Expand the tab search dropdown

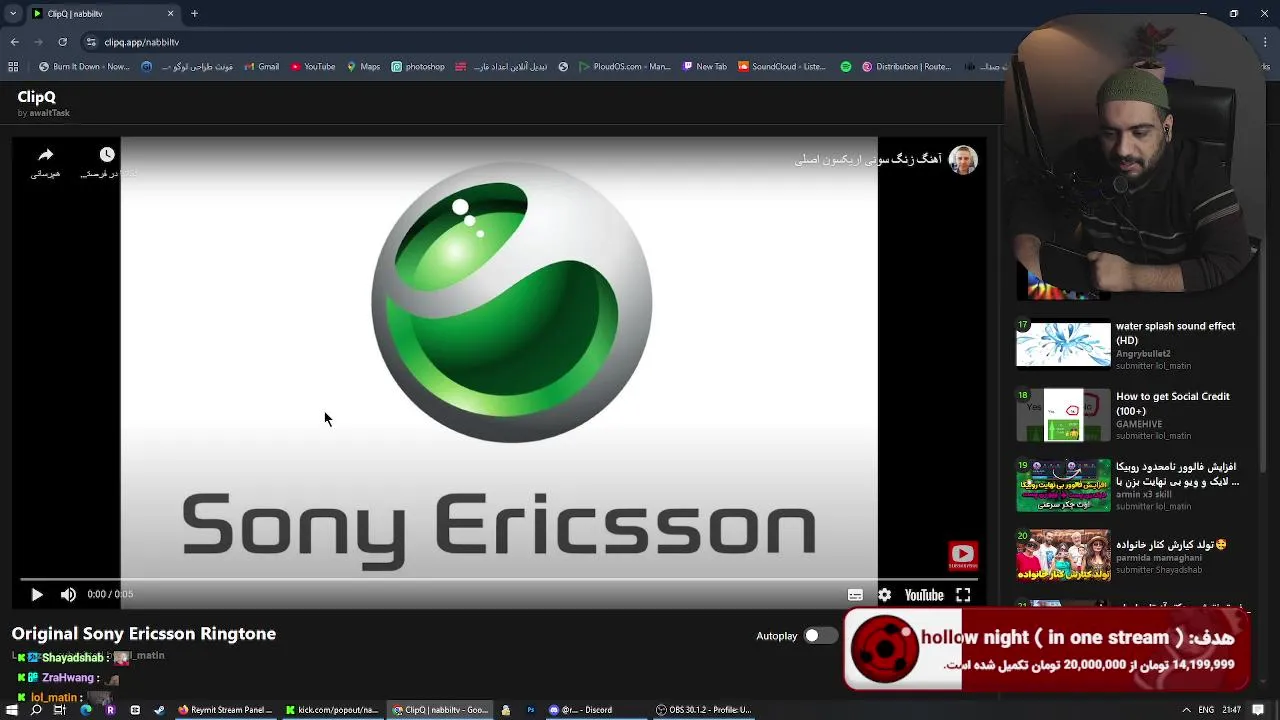point(12,13)
